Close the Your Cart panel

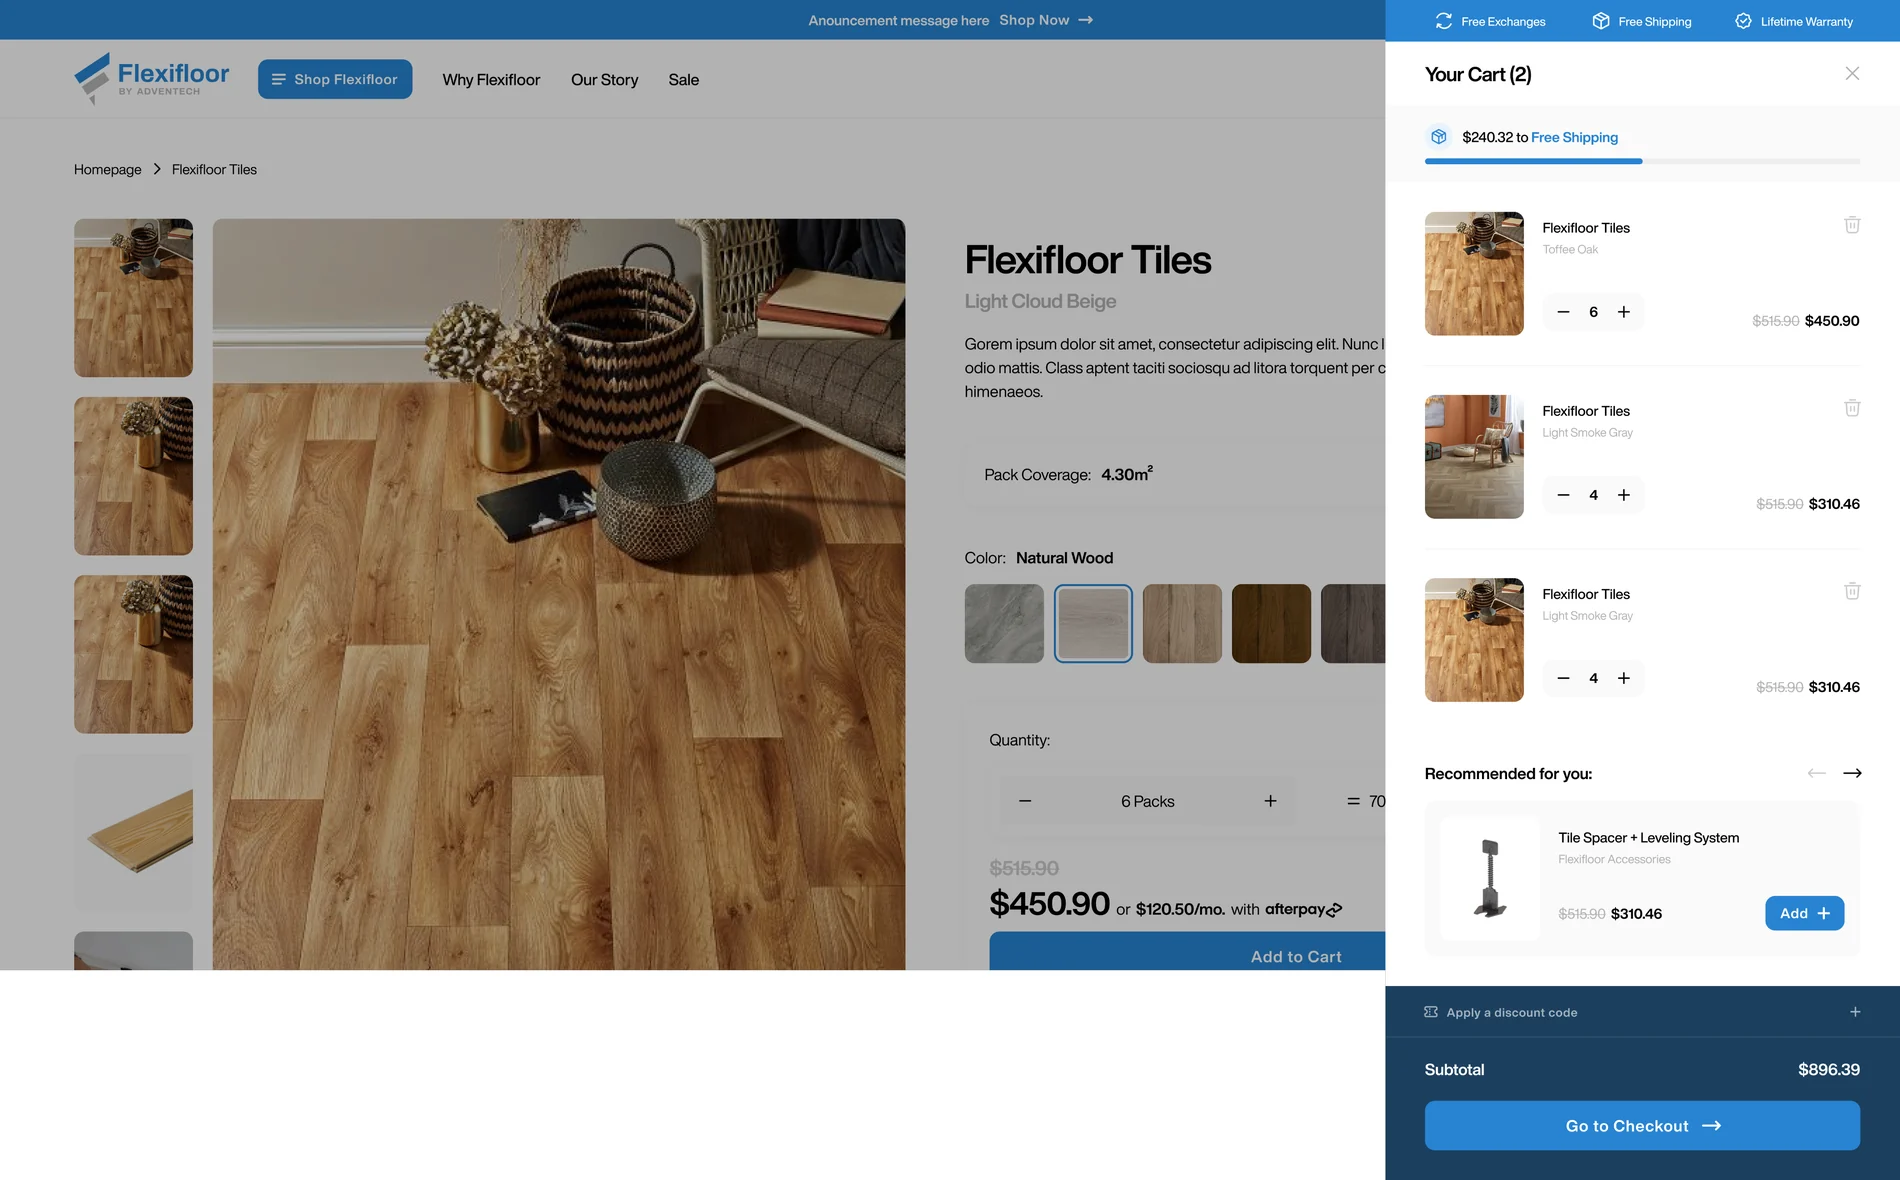[x=1852, y=73]
